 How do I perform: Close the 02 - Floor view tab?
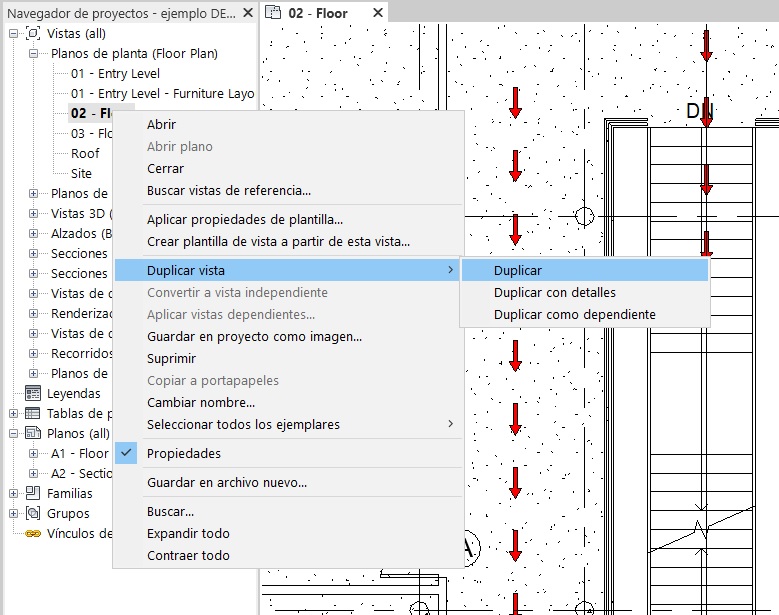[x=377, y=13]
